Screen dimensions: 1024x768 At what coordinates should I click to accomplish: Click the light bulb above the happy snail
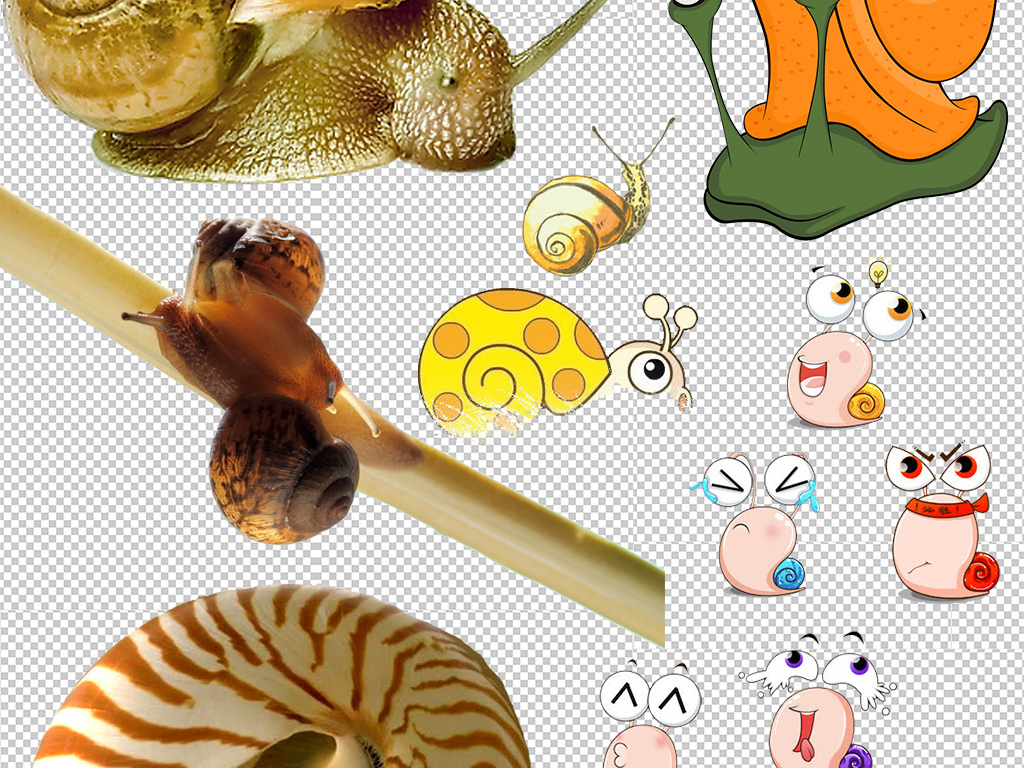[x=878, y=269]
